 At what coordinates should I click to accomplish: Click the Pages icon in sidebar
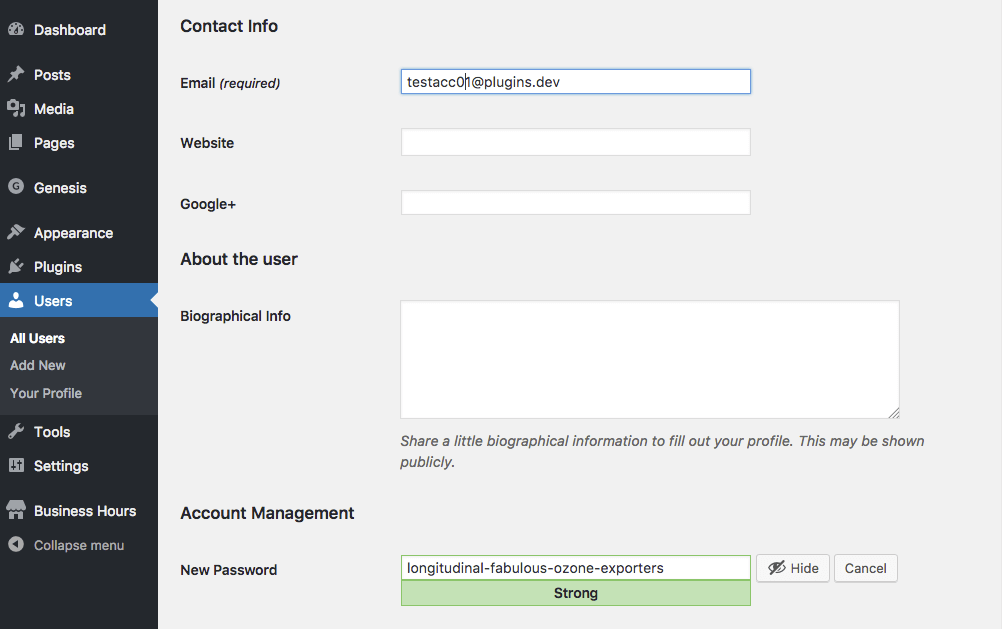click(x=16, y=143)
